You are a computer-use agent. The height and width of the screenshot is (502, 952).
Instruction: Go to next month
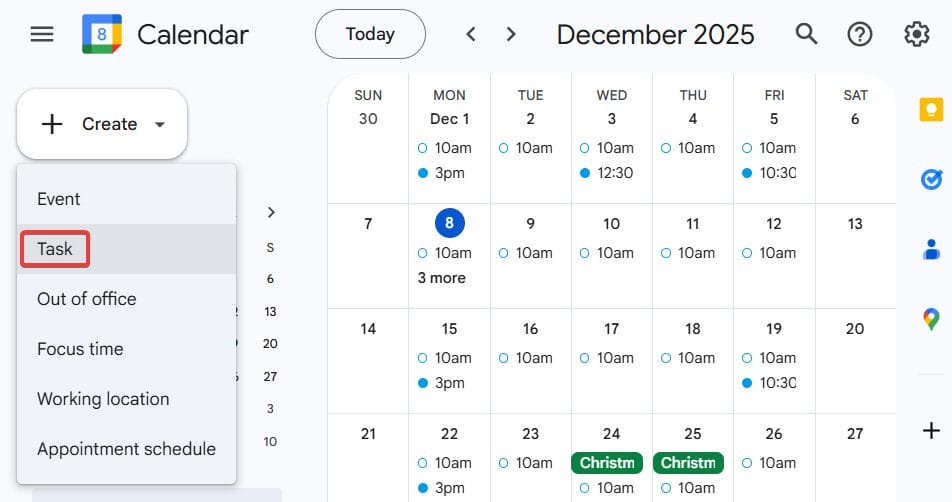tap(511, 35)
